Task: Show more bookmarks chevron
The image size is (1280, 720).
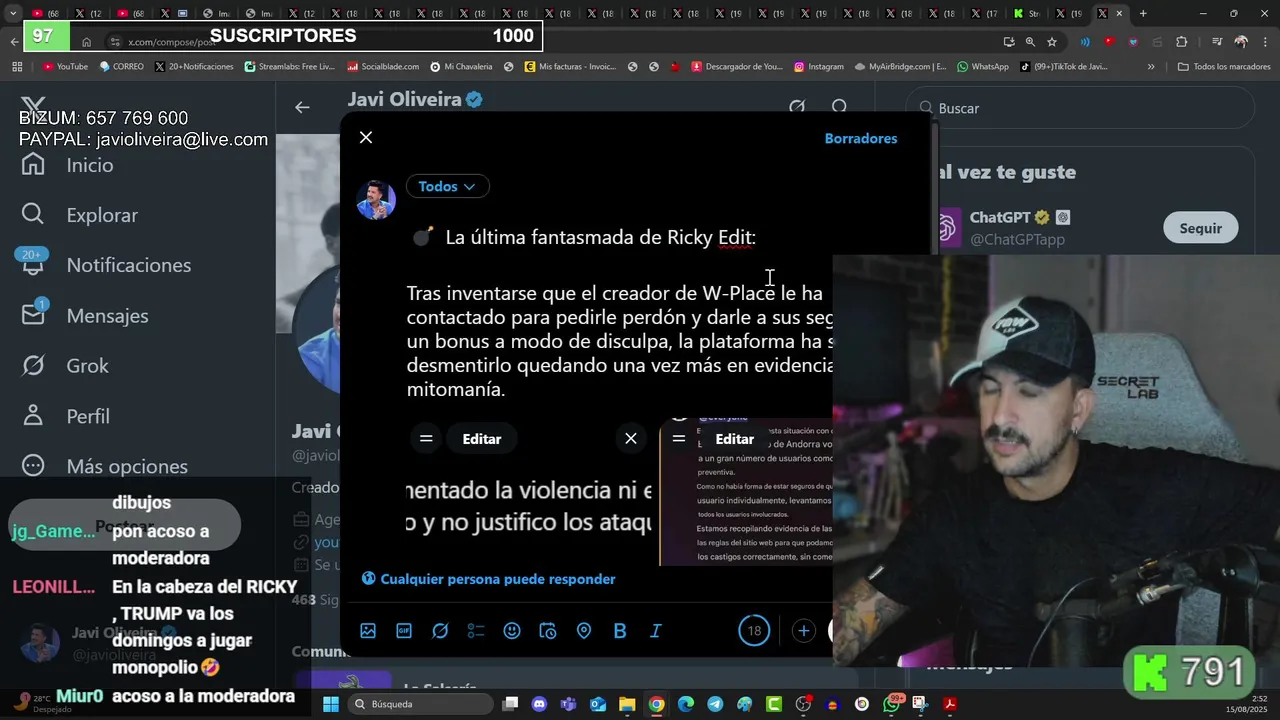Action: pyautogui.click(x=1151, y=67)
